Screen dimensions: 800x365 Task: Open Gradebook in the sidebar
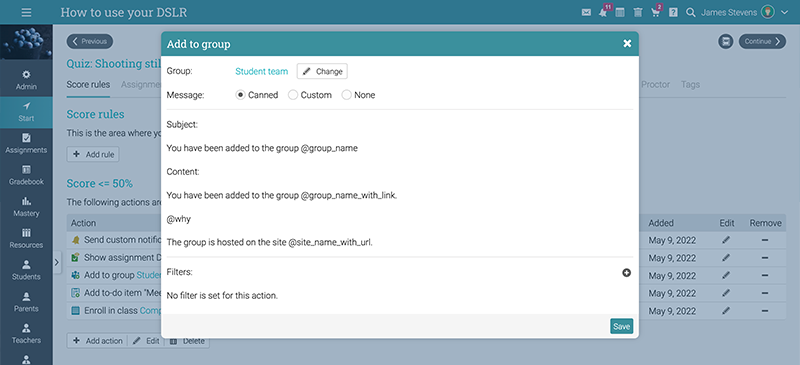[26, 176]
